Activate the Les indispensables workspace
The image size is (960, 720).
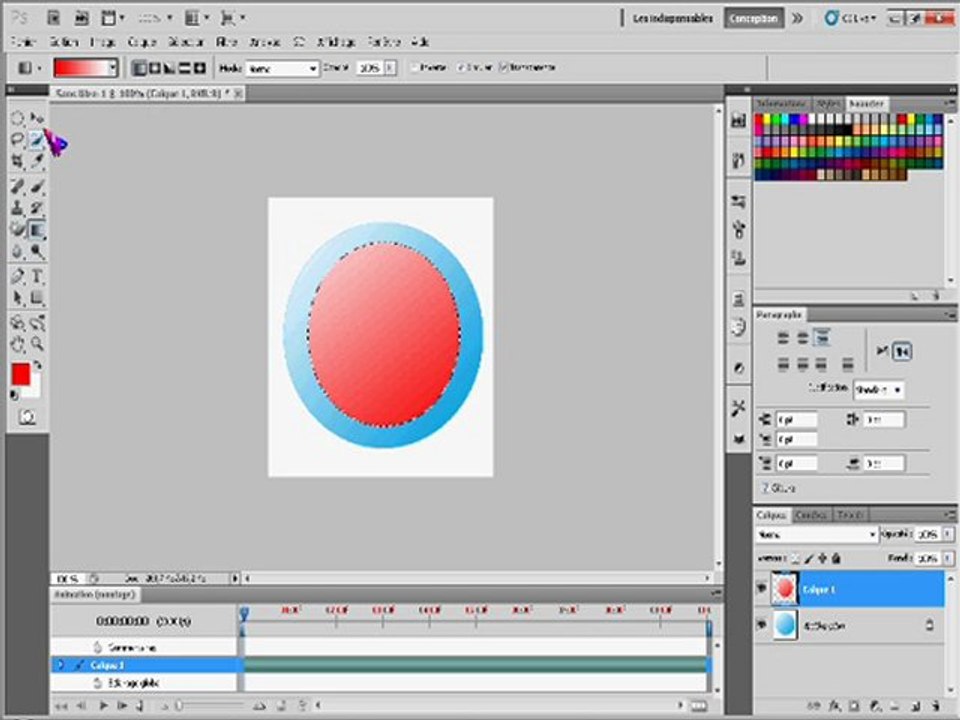tap(672, 18)
